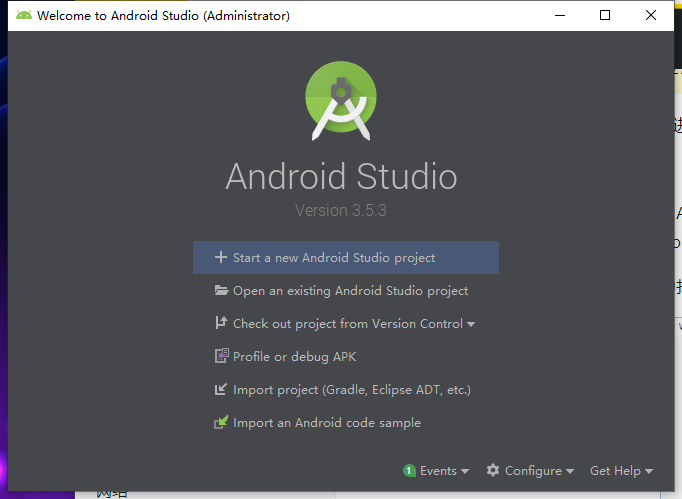Click the version control checkout icon

coord(221,323)
